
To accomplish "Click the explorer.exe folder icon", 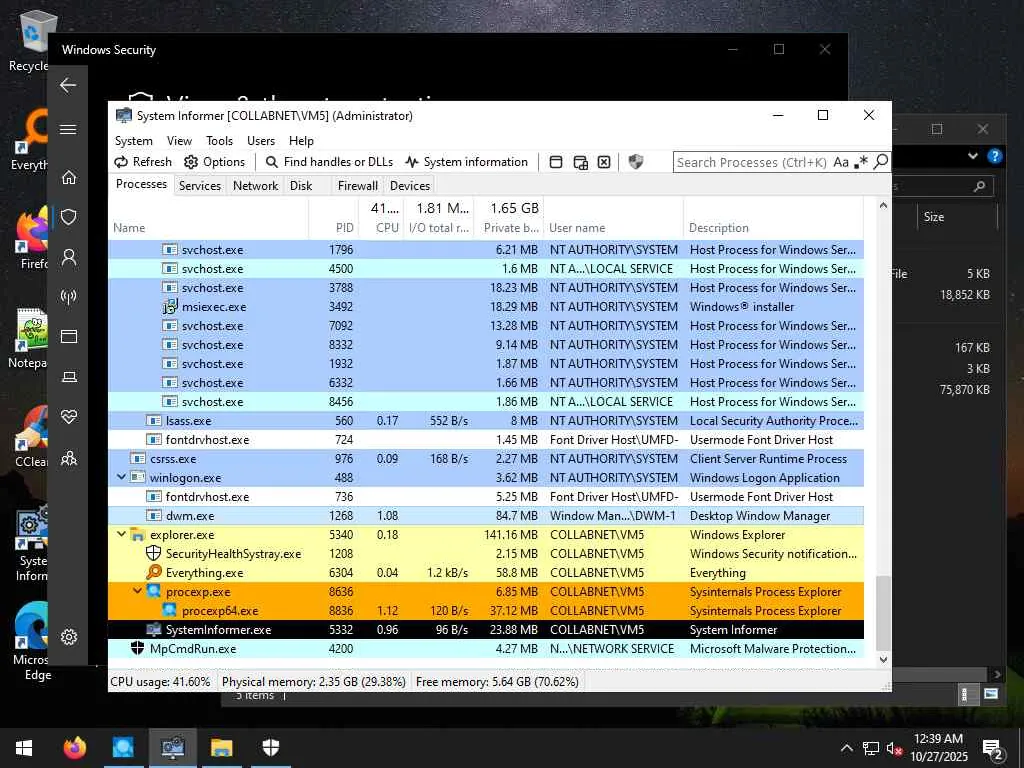I will pos(137,535).
